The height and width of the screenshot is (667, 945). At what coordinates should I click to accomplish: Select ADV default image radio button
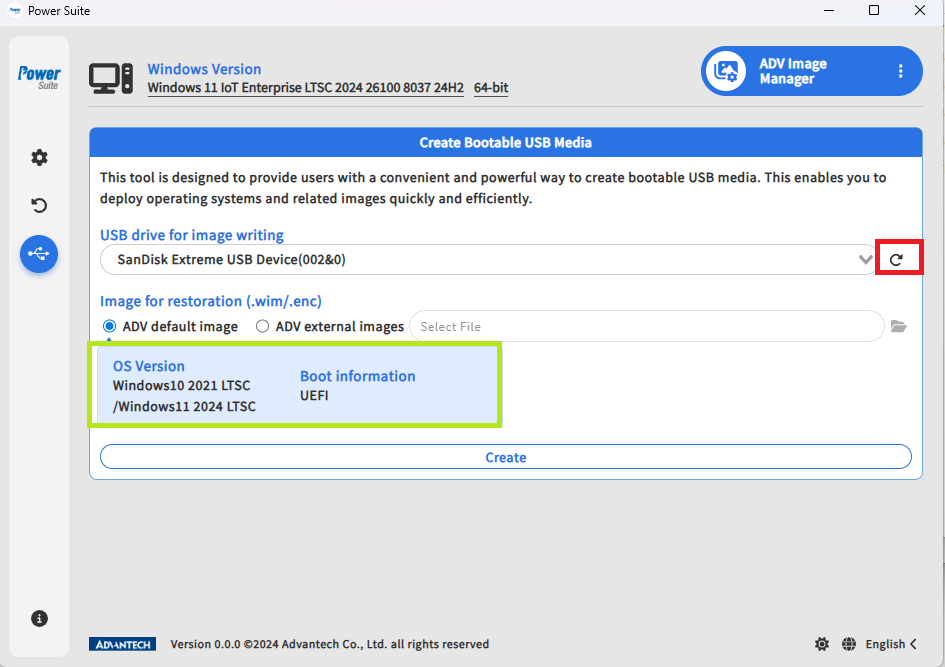109,326
